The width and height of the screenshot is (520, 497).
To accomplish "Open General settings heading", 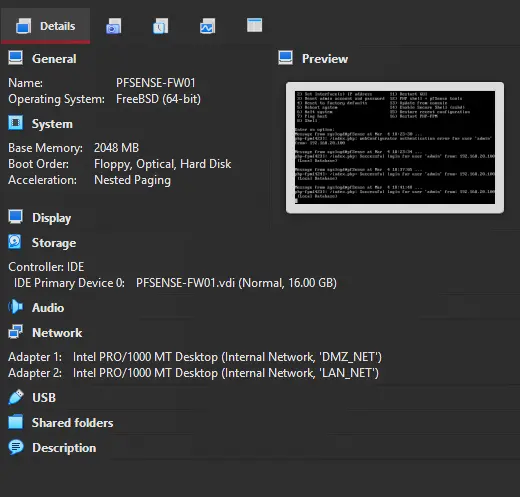I will pos(54,59).
